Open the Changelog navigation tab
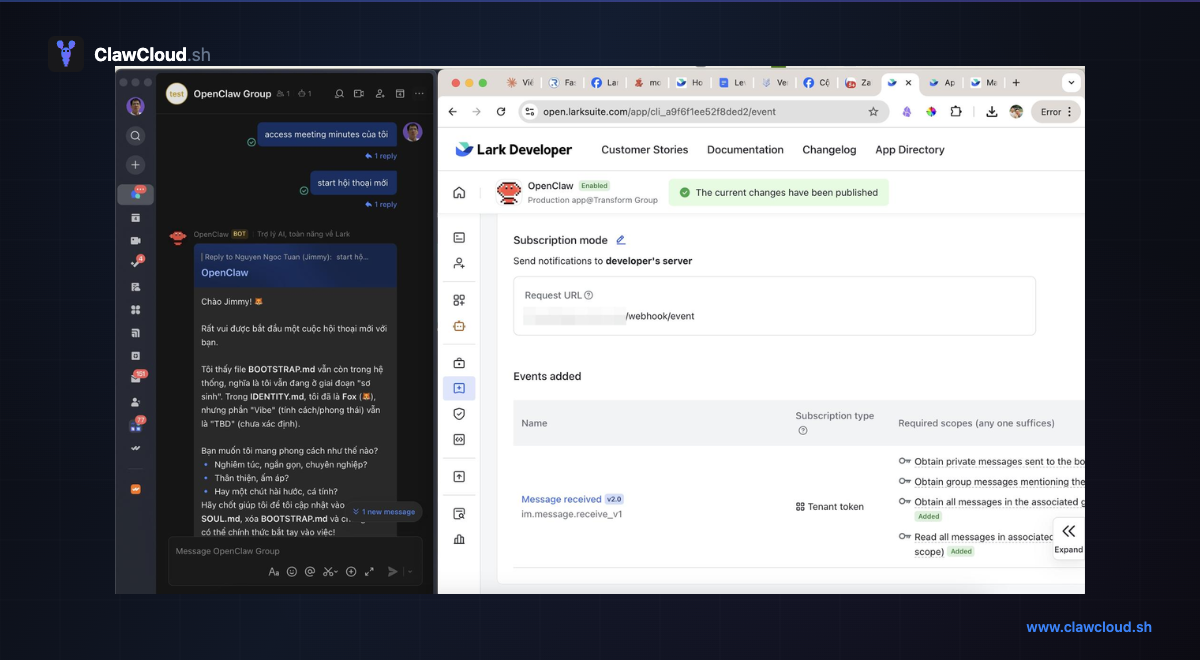The width and height of the screenshot is (1200, 660). point(828,149)
